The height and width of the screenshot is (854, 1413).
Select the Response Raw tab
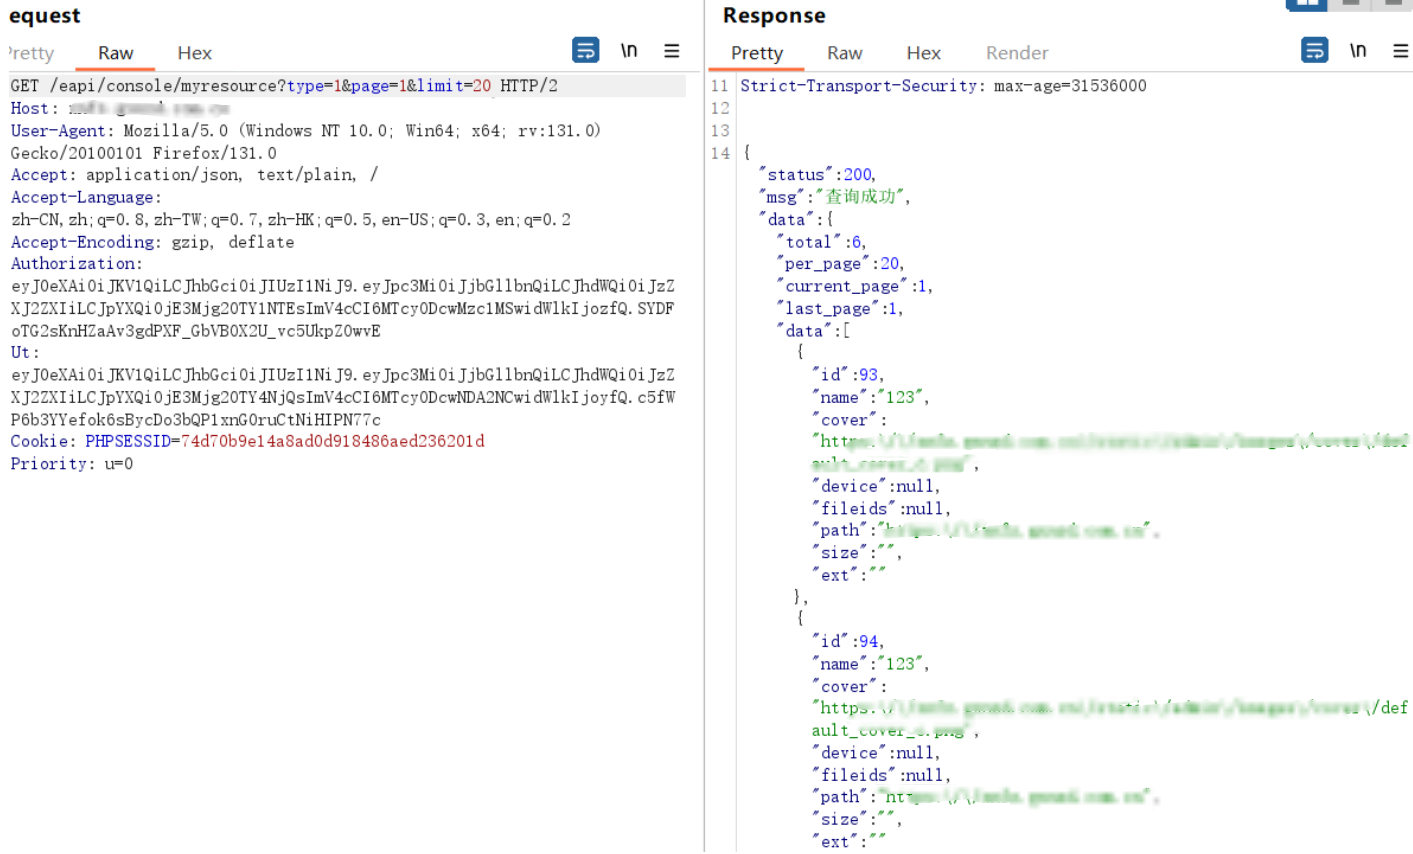coord(845,53)
